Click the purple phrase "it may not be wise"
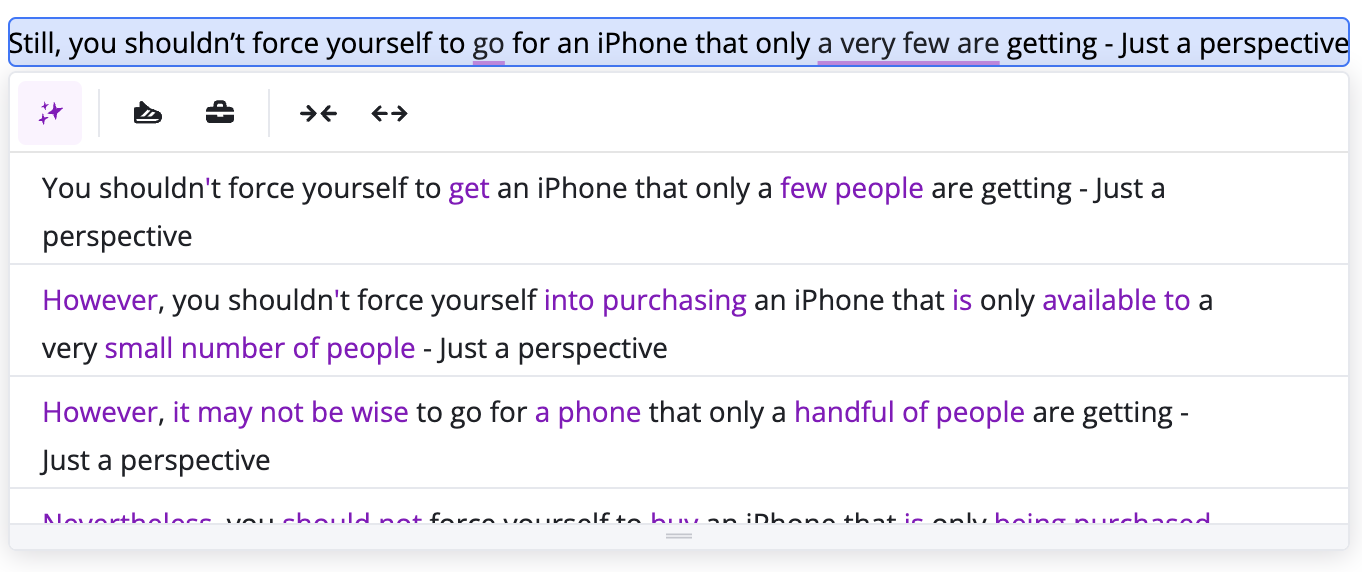The height and width of the screenshot is (572, 1362). pyautogui.click(x=290, y=413)
